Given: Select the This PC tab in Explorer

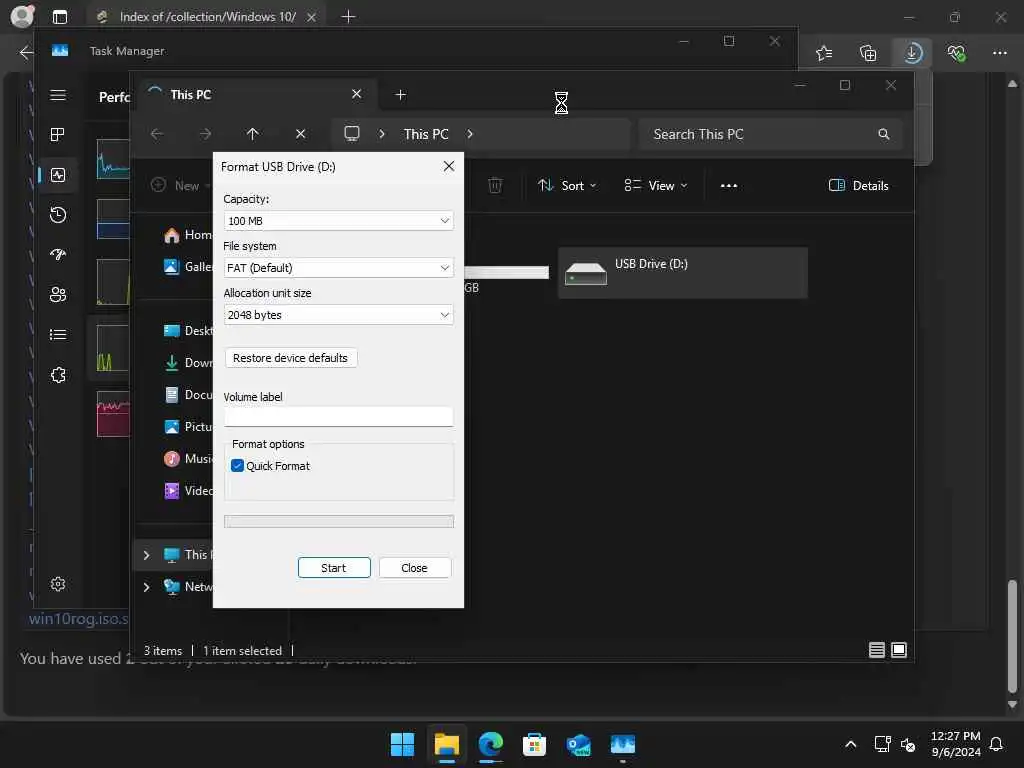Looking at the screenshot, I should coord(255,95).
